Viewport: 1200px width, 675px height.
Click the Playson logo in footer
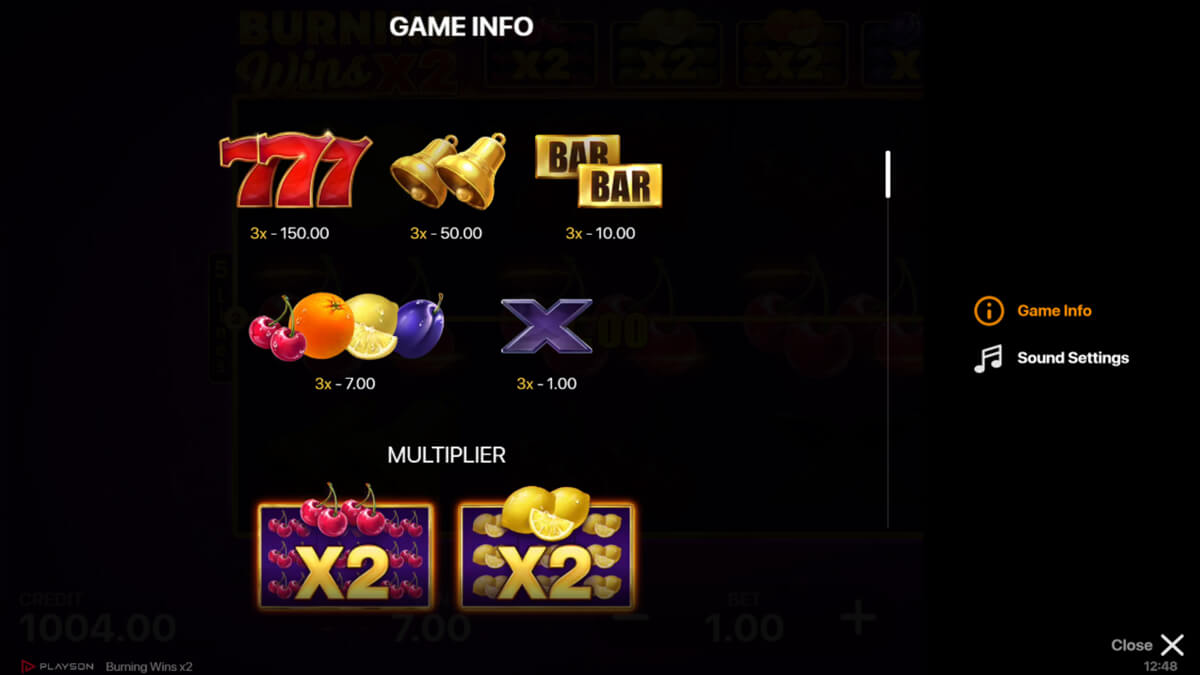pos(57,666)
